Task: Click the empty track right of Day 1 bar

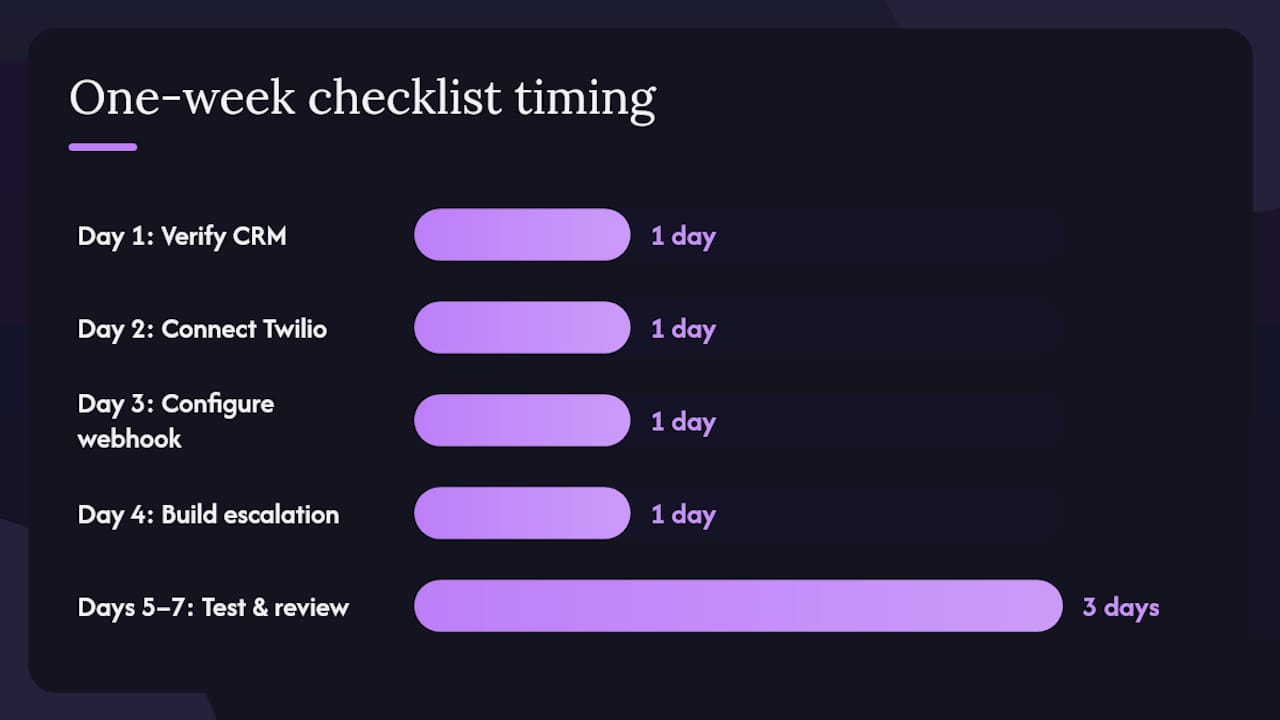Action: (890, 235)
